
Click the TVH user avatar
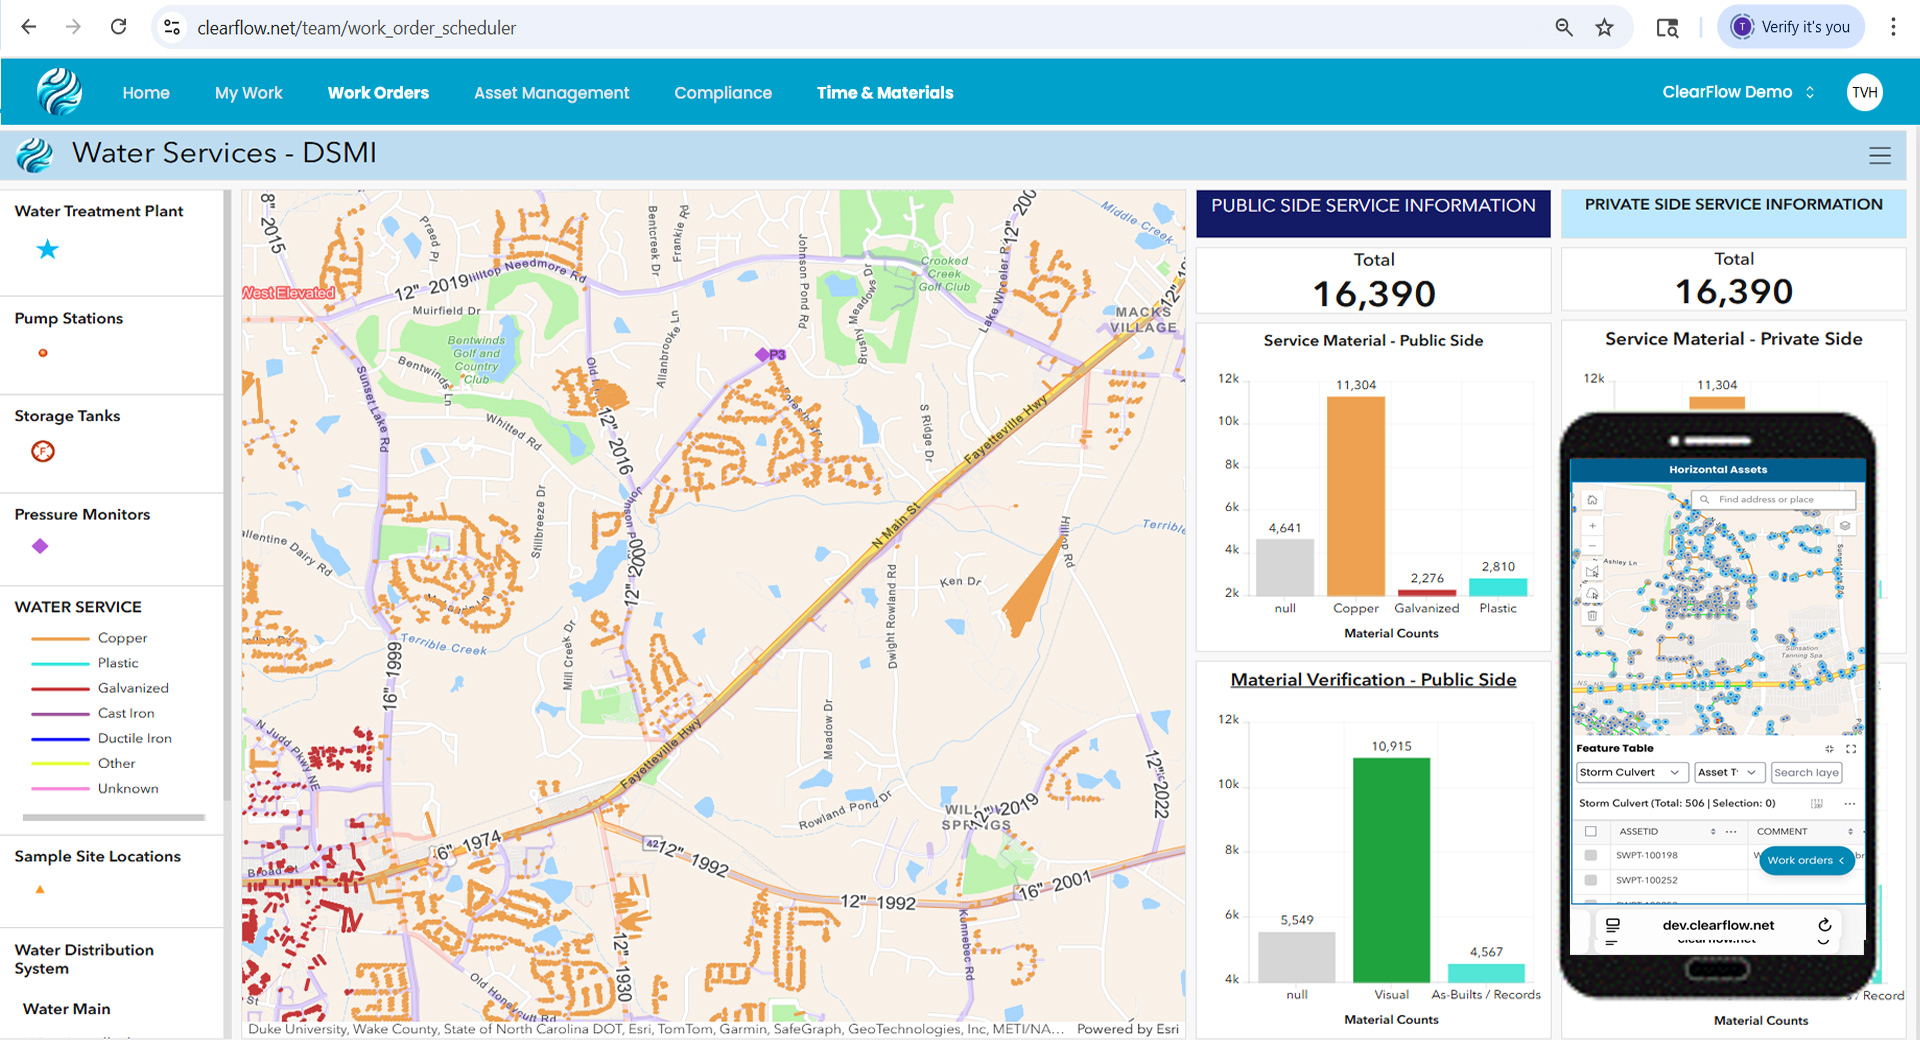[1864, 92]
